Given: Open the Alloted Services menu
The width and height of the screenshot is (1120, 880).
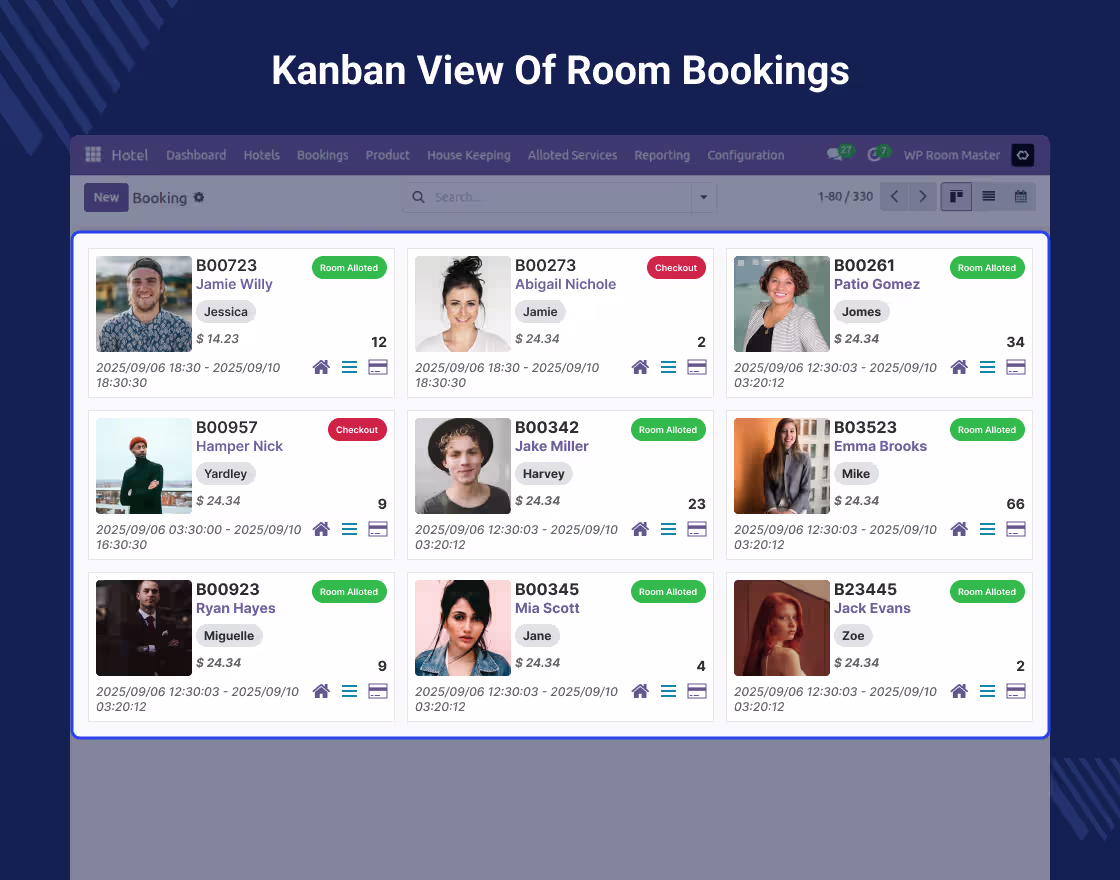Looking at the screenshot, I should (572, 155).
